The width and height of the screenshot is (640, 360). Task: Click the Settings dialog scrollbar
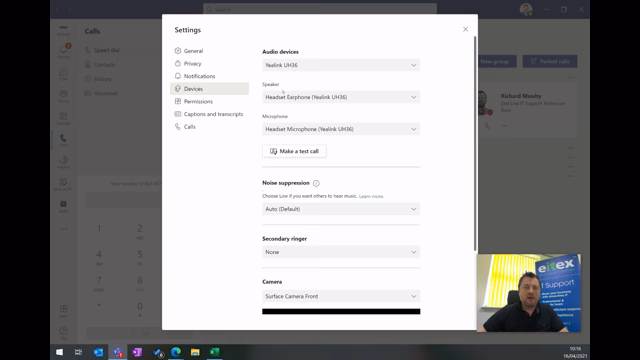(475, 143)
